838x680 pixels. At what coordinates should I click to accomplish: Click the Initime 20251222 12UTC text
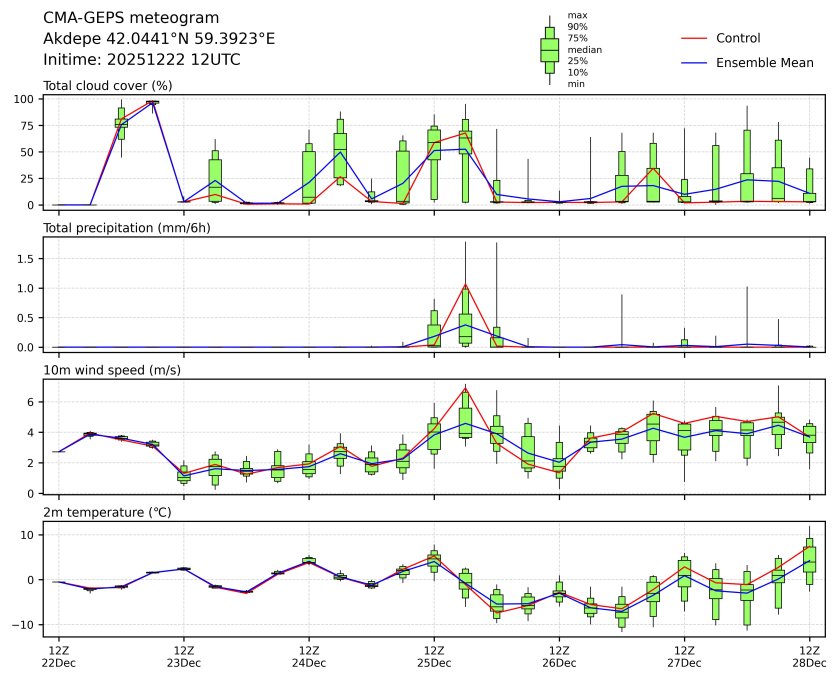click(141, 60)
